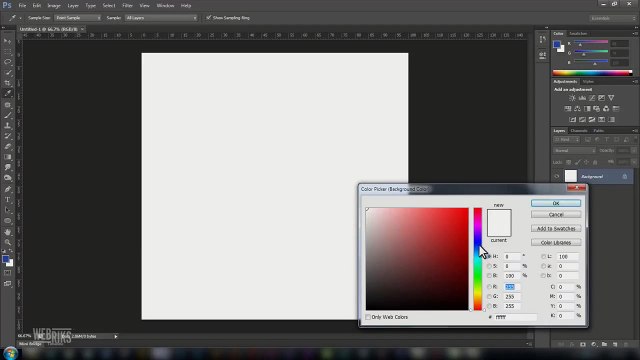Select the Lab a radio button
The image size is (640, 360).
pos(543,266)
